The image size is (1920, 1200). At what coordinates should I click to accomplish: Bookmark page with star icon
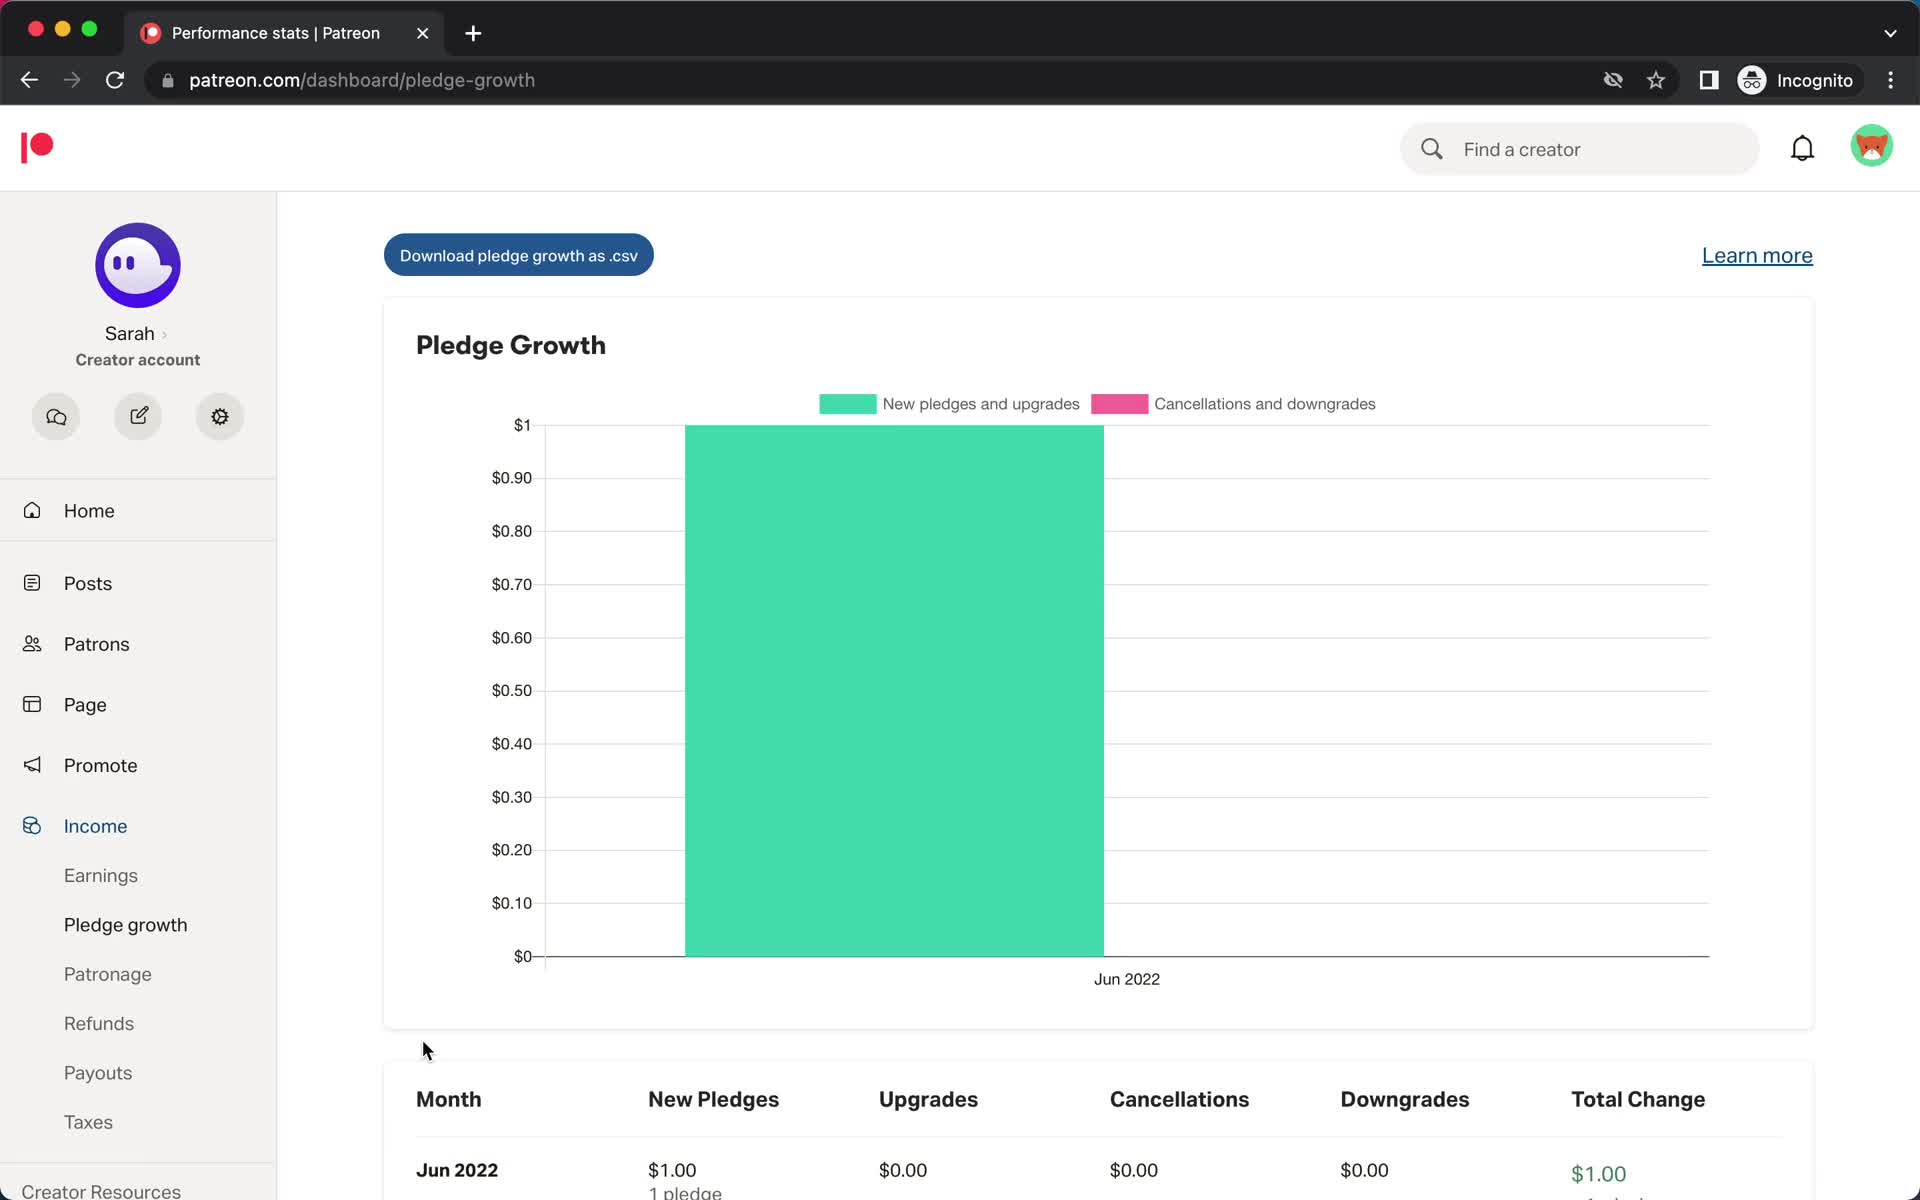click(x=1656, y=80)
